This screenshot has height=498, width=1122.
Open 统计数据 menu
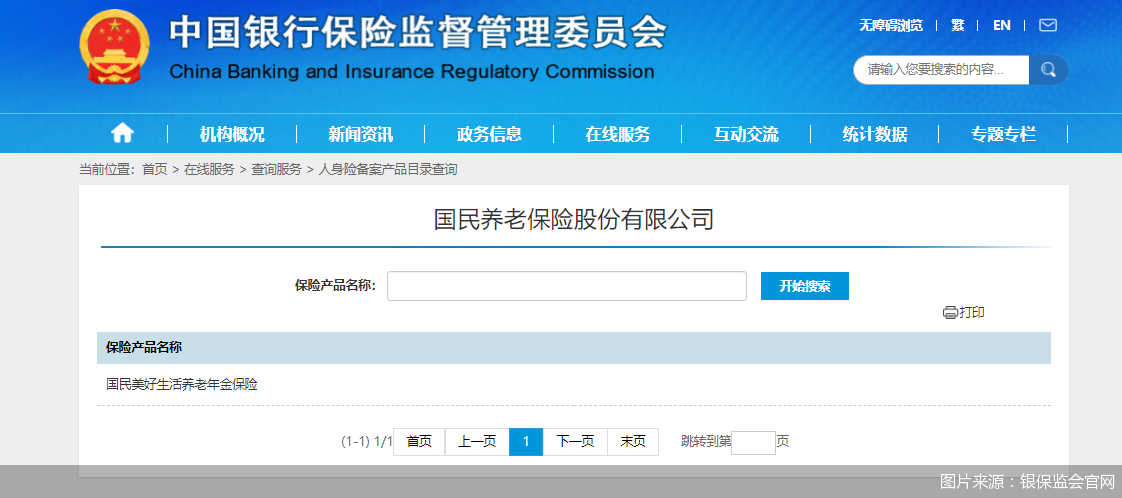[874, 134]
